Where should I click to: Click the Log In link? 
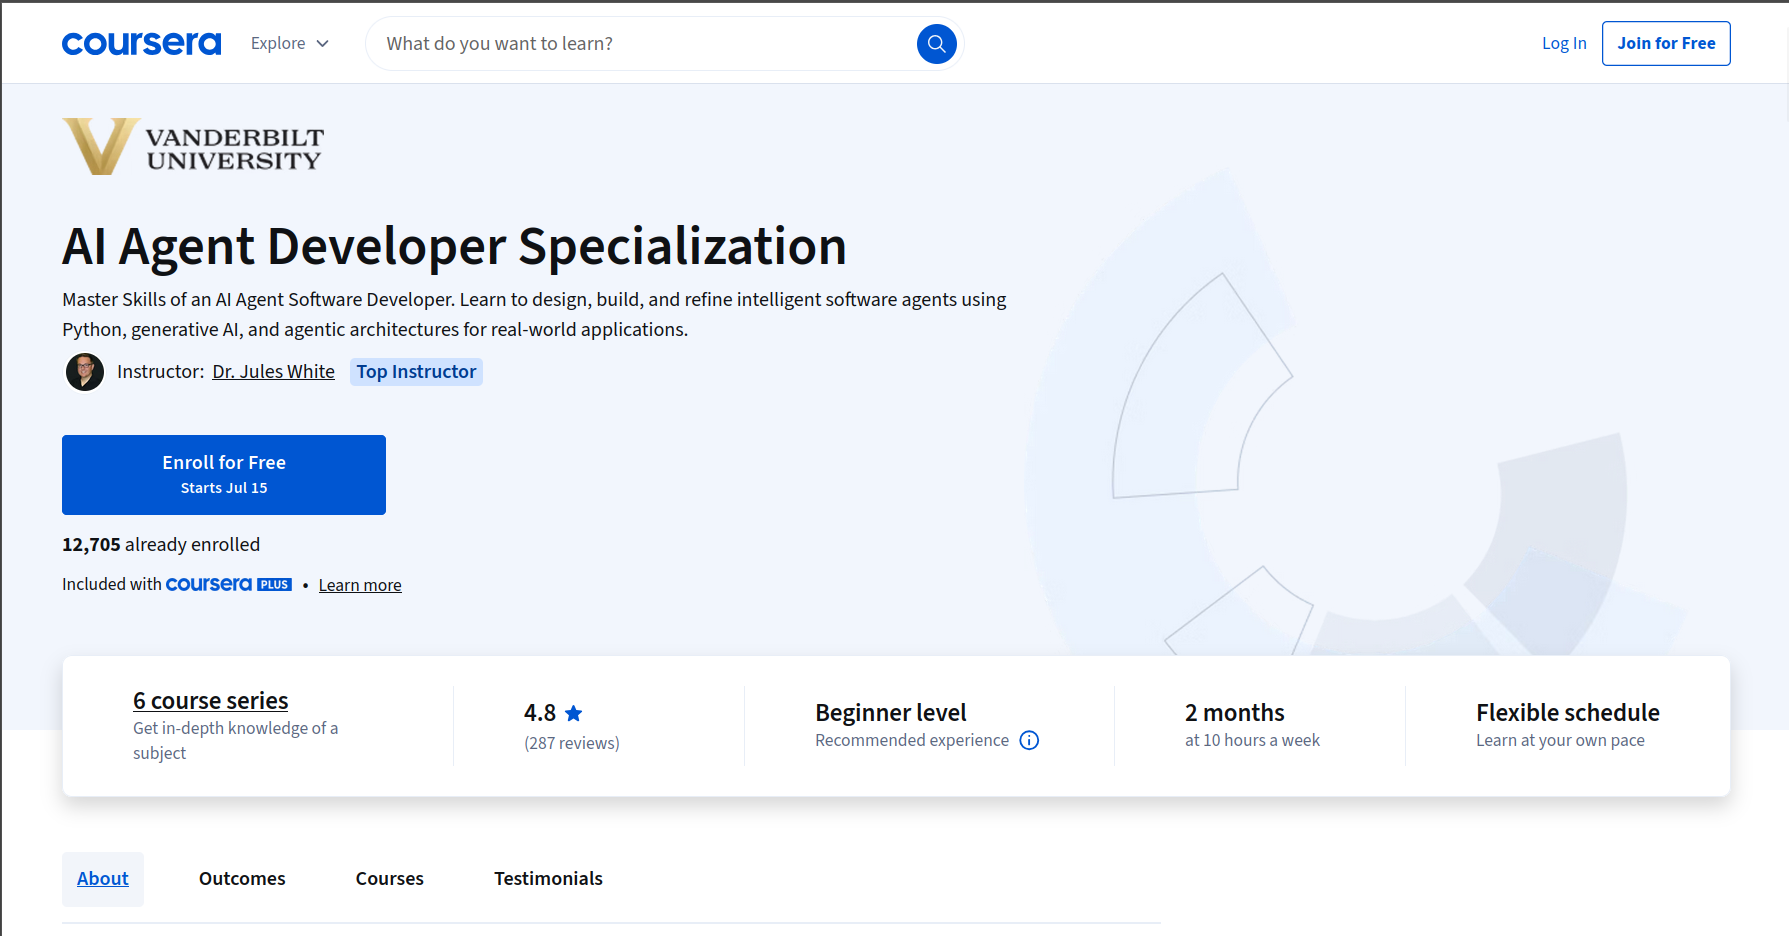coord(1564,44)
